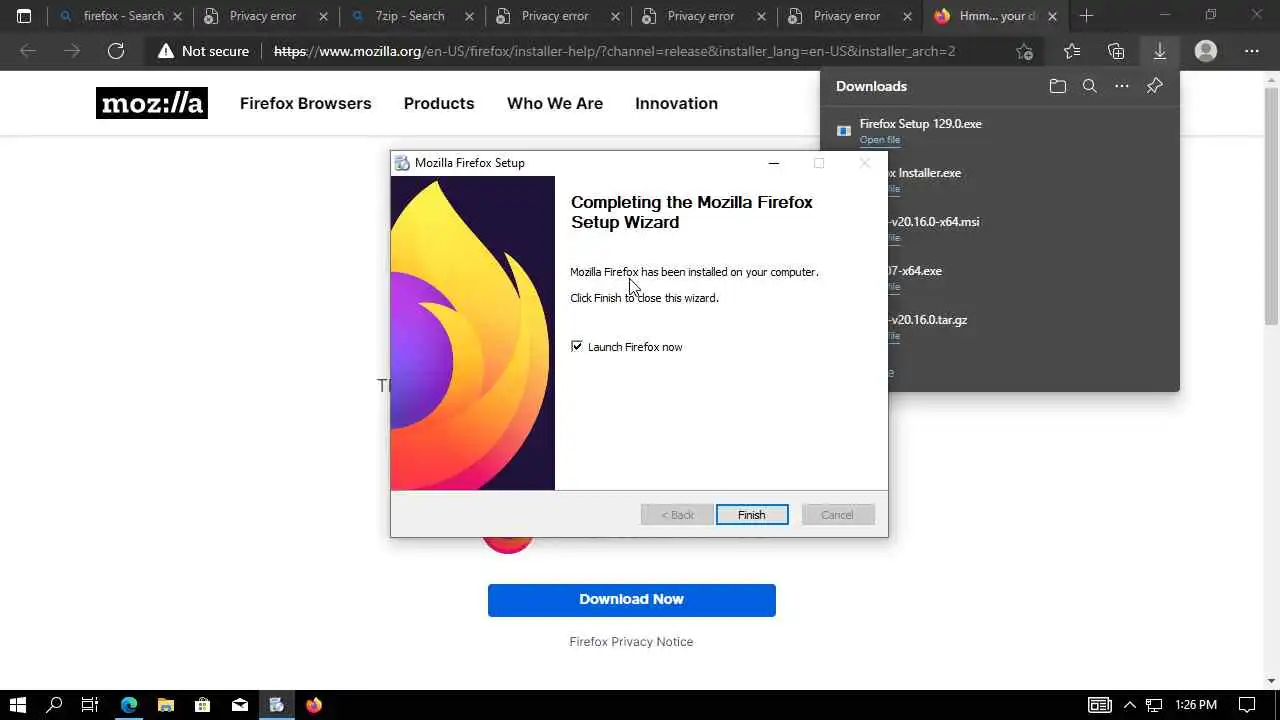Open Edge Settings and more menu
This screenshot has height=720, width=1280.
[x=1252, y=51]
